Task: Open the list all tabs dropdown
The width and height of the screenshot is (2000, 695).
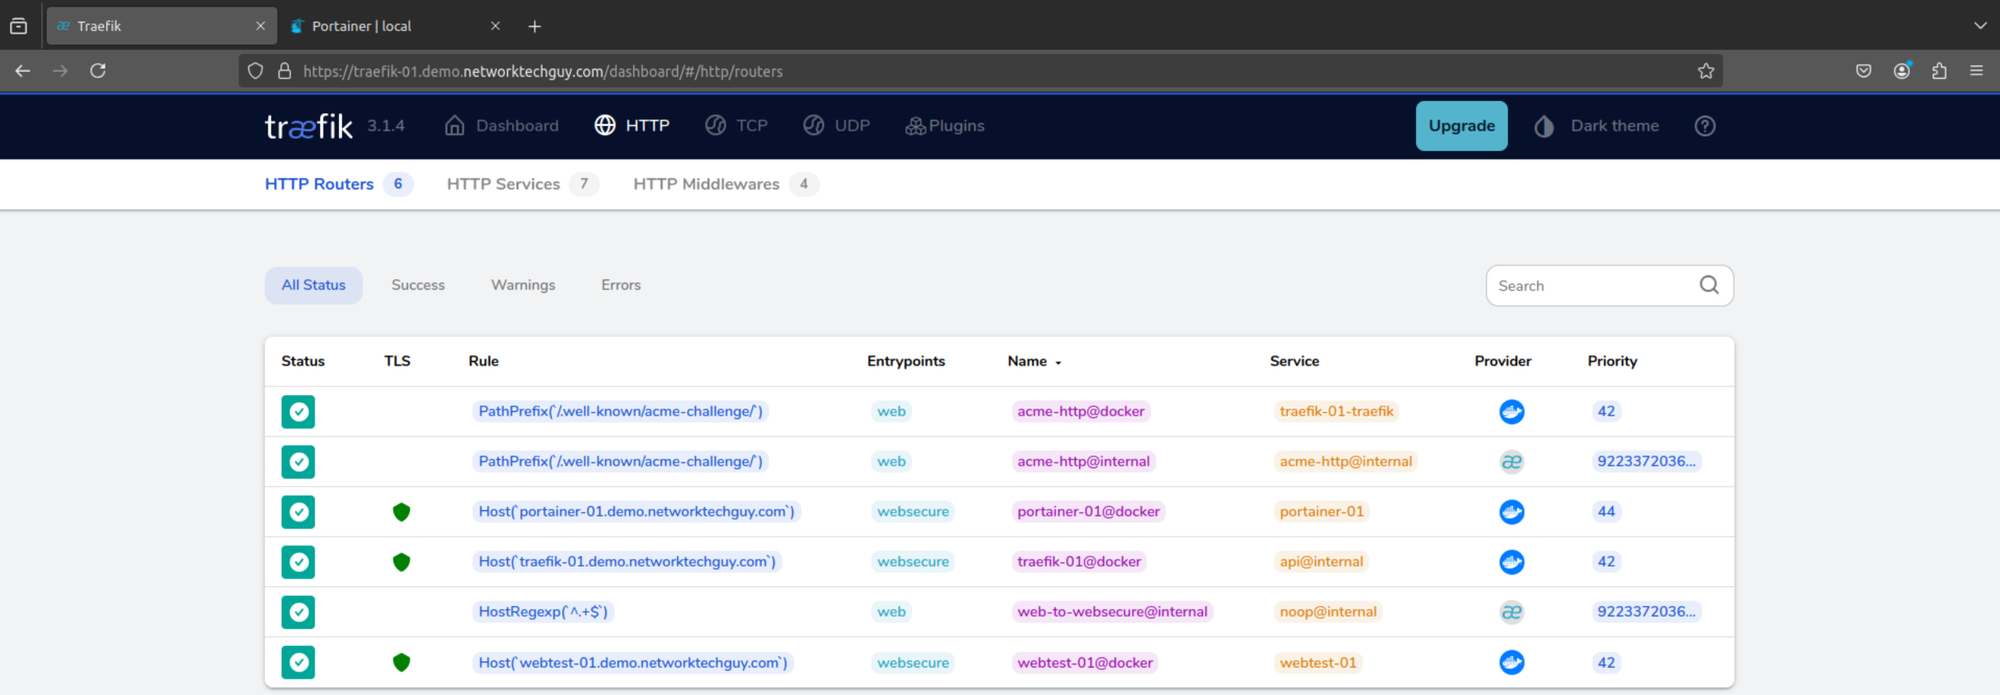Action: click(1980, 26)
